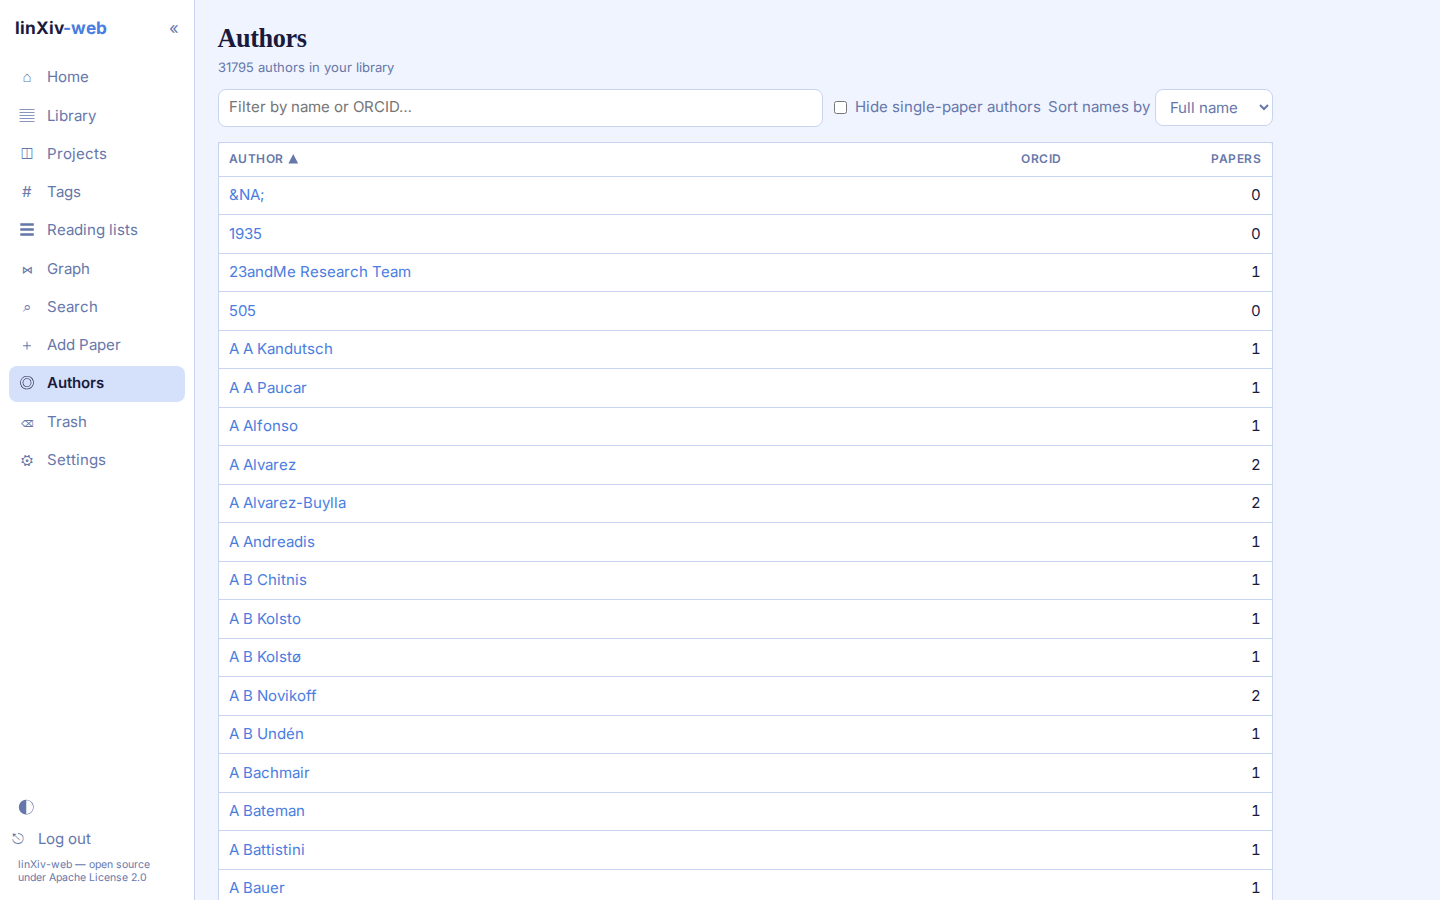The height and width of the screenshot is (900, 1440).
Task: Open author 23andMe Research Team
Action: [320, 272]
